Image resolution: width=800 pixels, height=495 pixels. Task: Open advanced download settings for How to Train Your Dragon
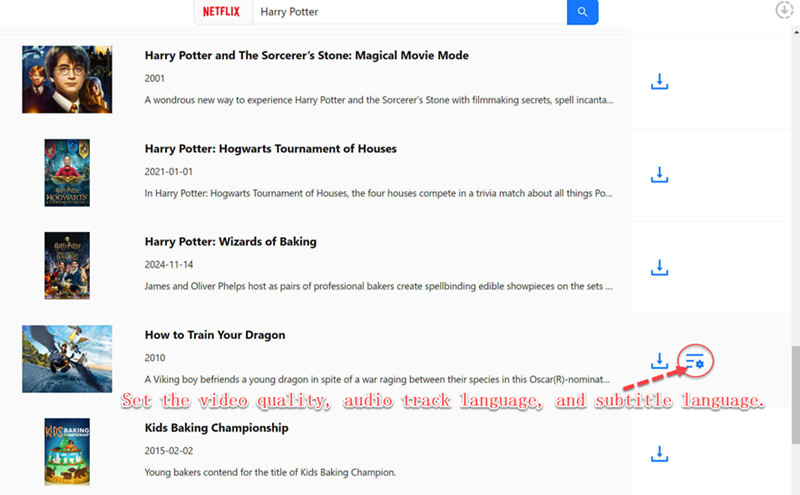click(696, 359)
